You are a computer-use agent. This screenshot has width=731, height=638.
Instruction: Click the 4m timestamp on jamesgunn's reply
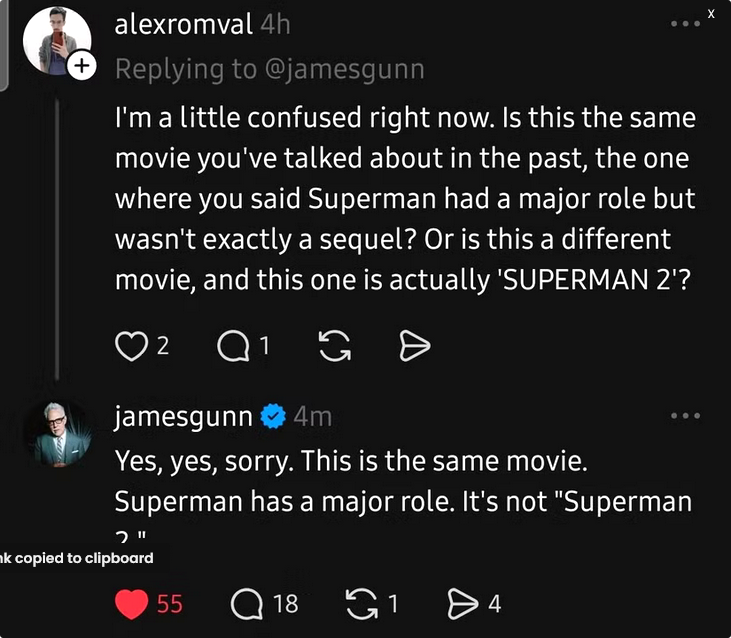[x=312, y=416]
